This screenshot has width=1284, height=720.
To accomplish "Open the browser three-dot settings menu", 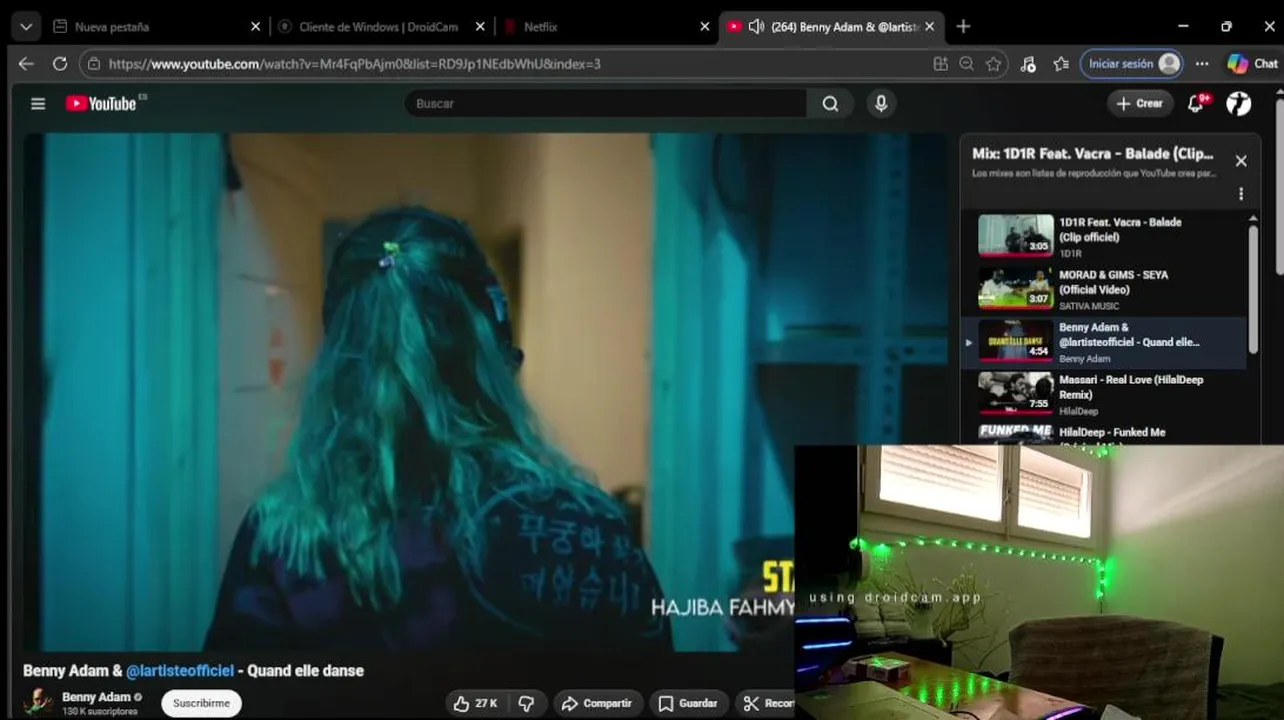I will pos(1202,63).
